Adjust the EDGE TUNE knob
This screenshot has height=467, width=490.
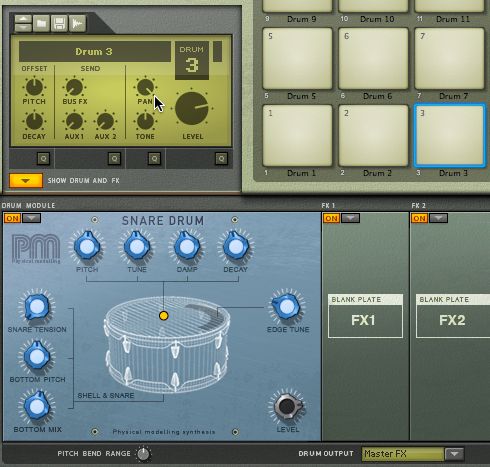287,307
